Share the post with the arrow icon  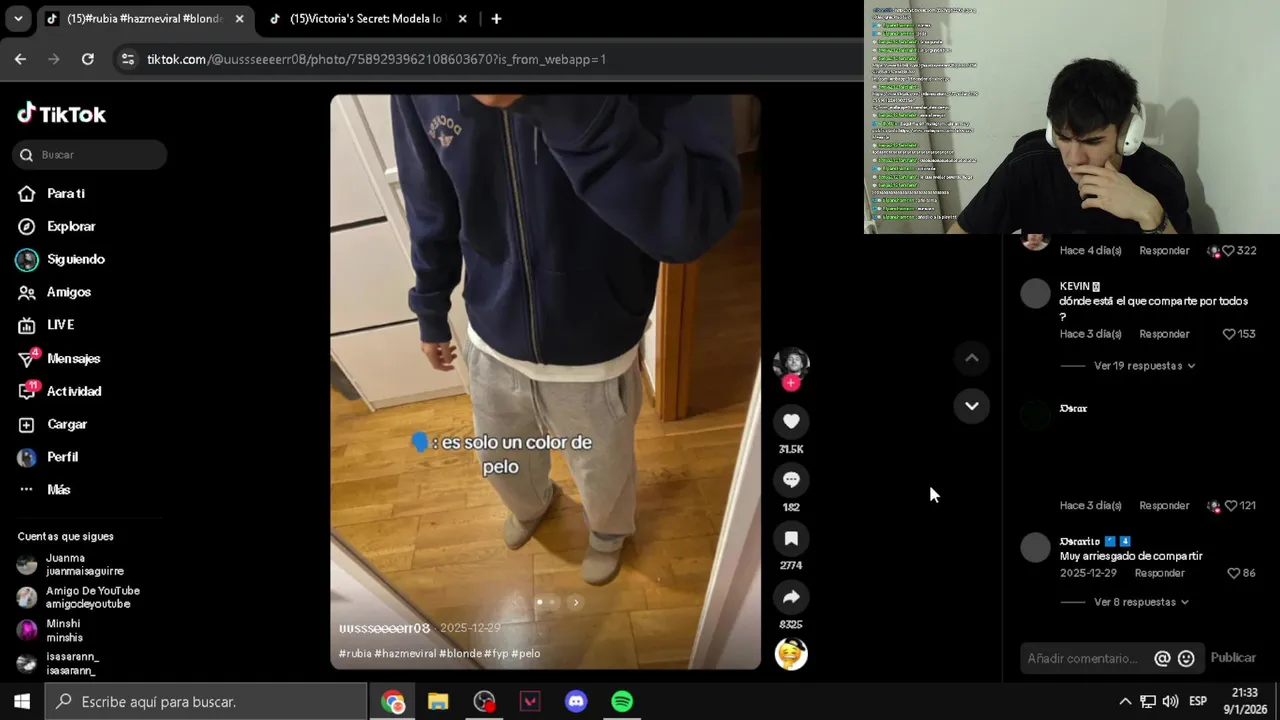(791, 597)
